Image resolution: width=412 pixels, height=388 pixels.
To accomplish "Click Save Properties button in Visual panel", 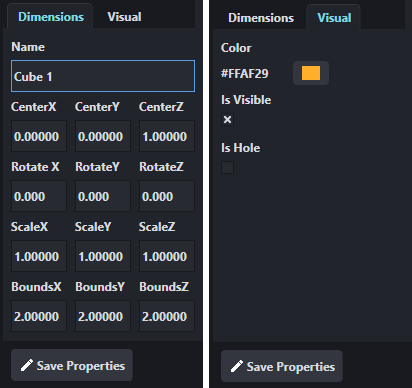I will pos(282,366).
